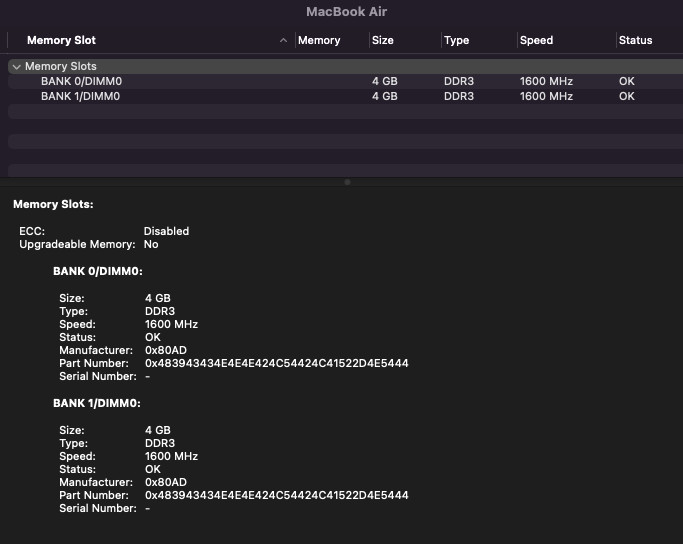This screenshot has height=544, width=683.
Task: Click BANK 1 details Speed 1600 MHz
Action: (x=172, y=456)
